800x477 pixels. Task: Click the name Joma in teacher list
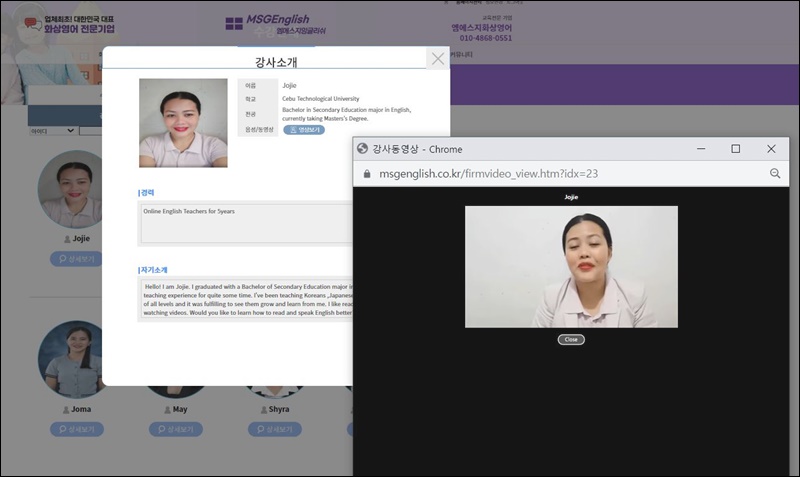[81, 409]
